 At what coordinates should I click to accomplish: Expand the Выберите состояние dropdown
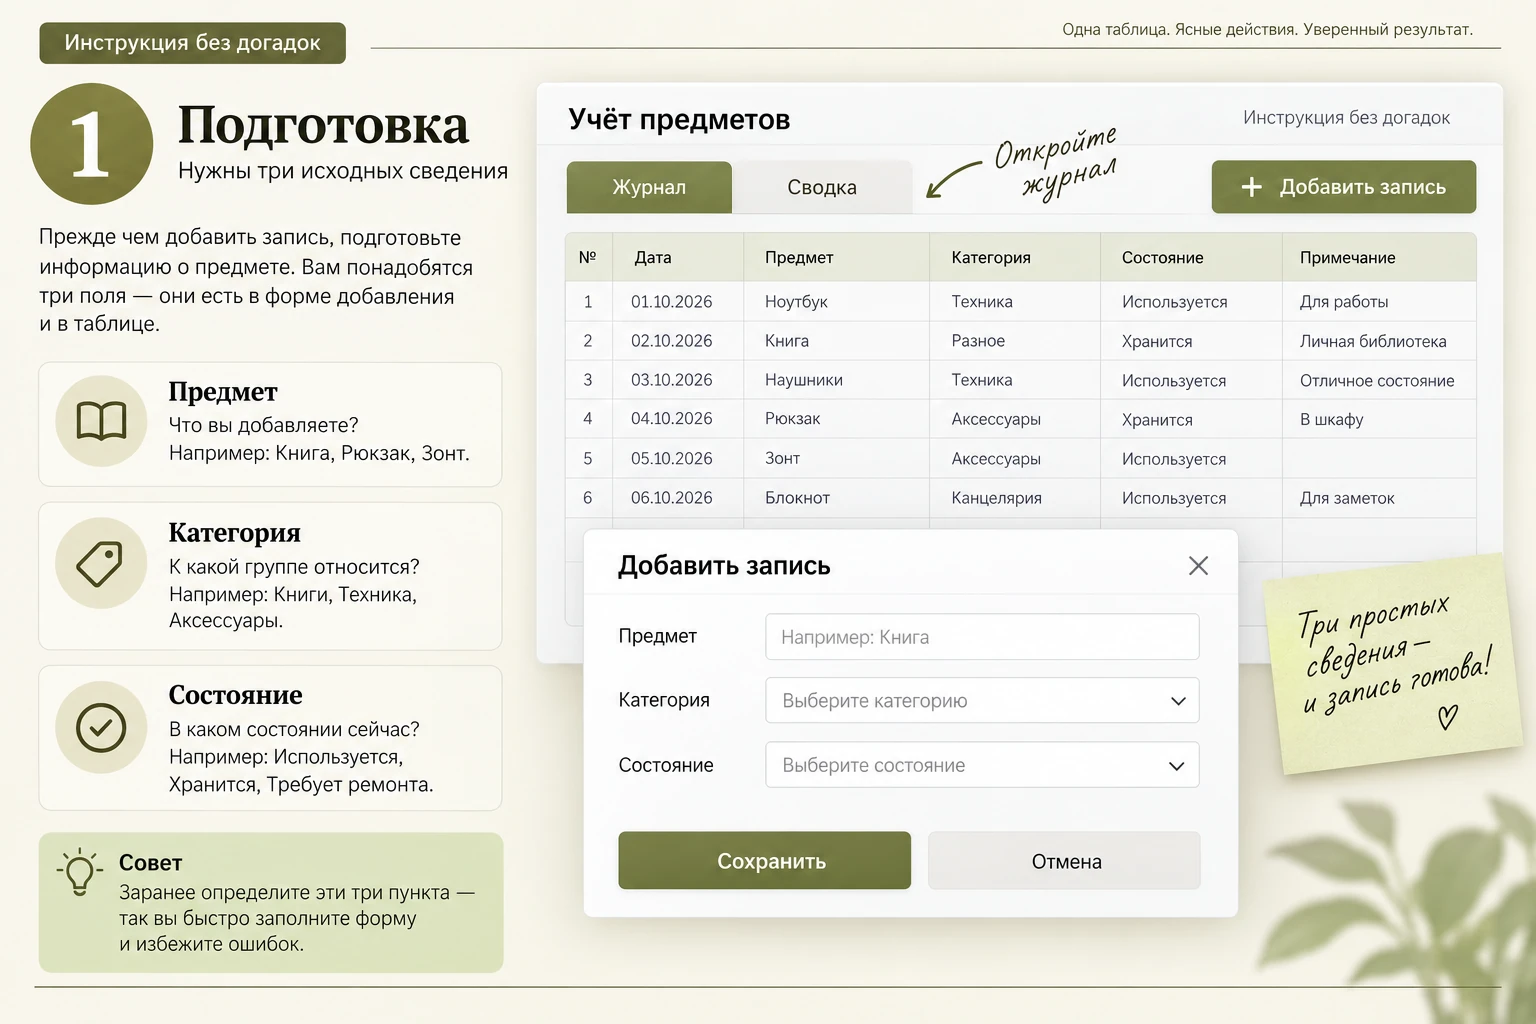pyautogui.click(x=982, y=765)
